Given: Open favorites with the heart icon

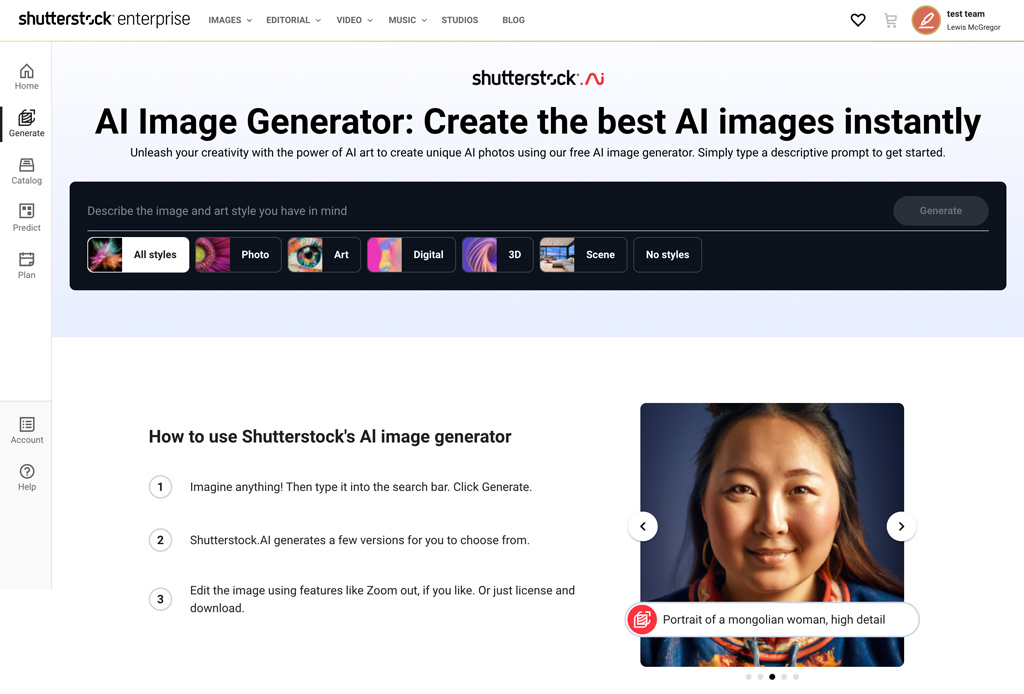Looking at the screenshot, I should [x=857, y=20].
